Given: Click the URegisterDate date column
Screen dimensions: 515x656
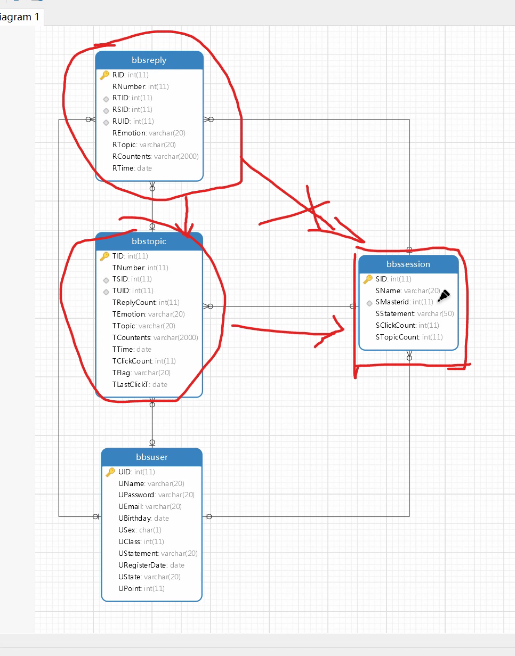Looking at the screenshot, I should click(x=151, y=565).
